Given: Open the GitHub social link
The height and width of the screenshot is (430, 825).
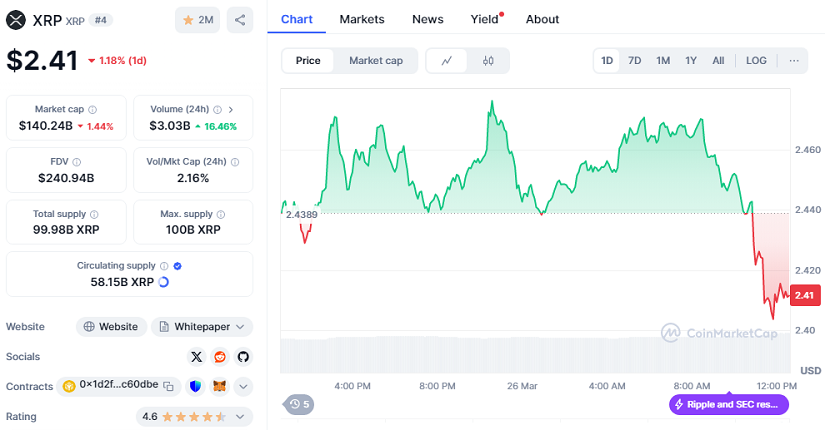Looking at the screenshot, I should [x=243, y=357].
